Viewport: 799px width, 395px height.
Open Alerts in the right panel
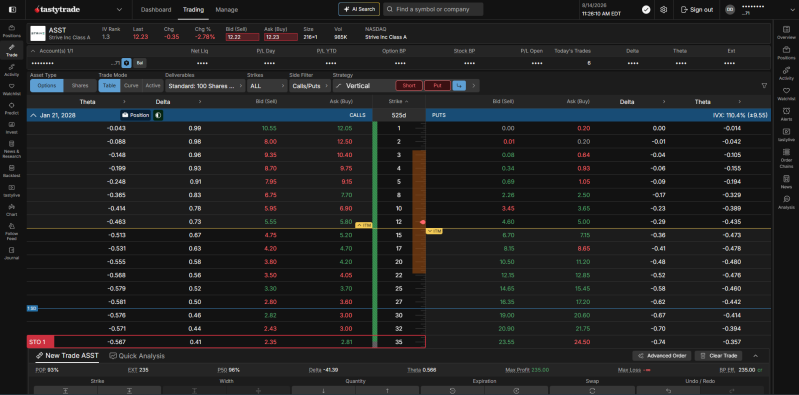(x=786, y=114)
